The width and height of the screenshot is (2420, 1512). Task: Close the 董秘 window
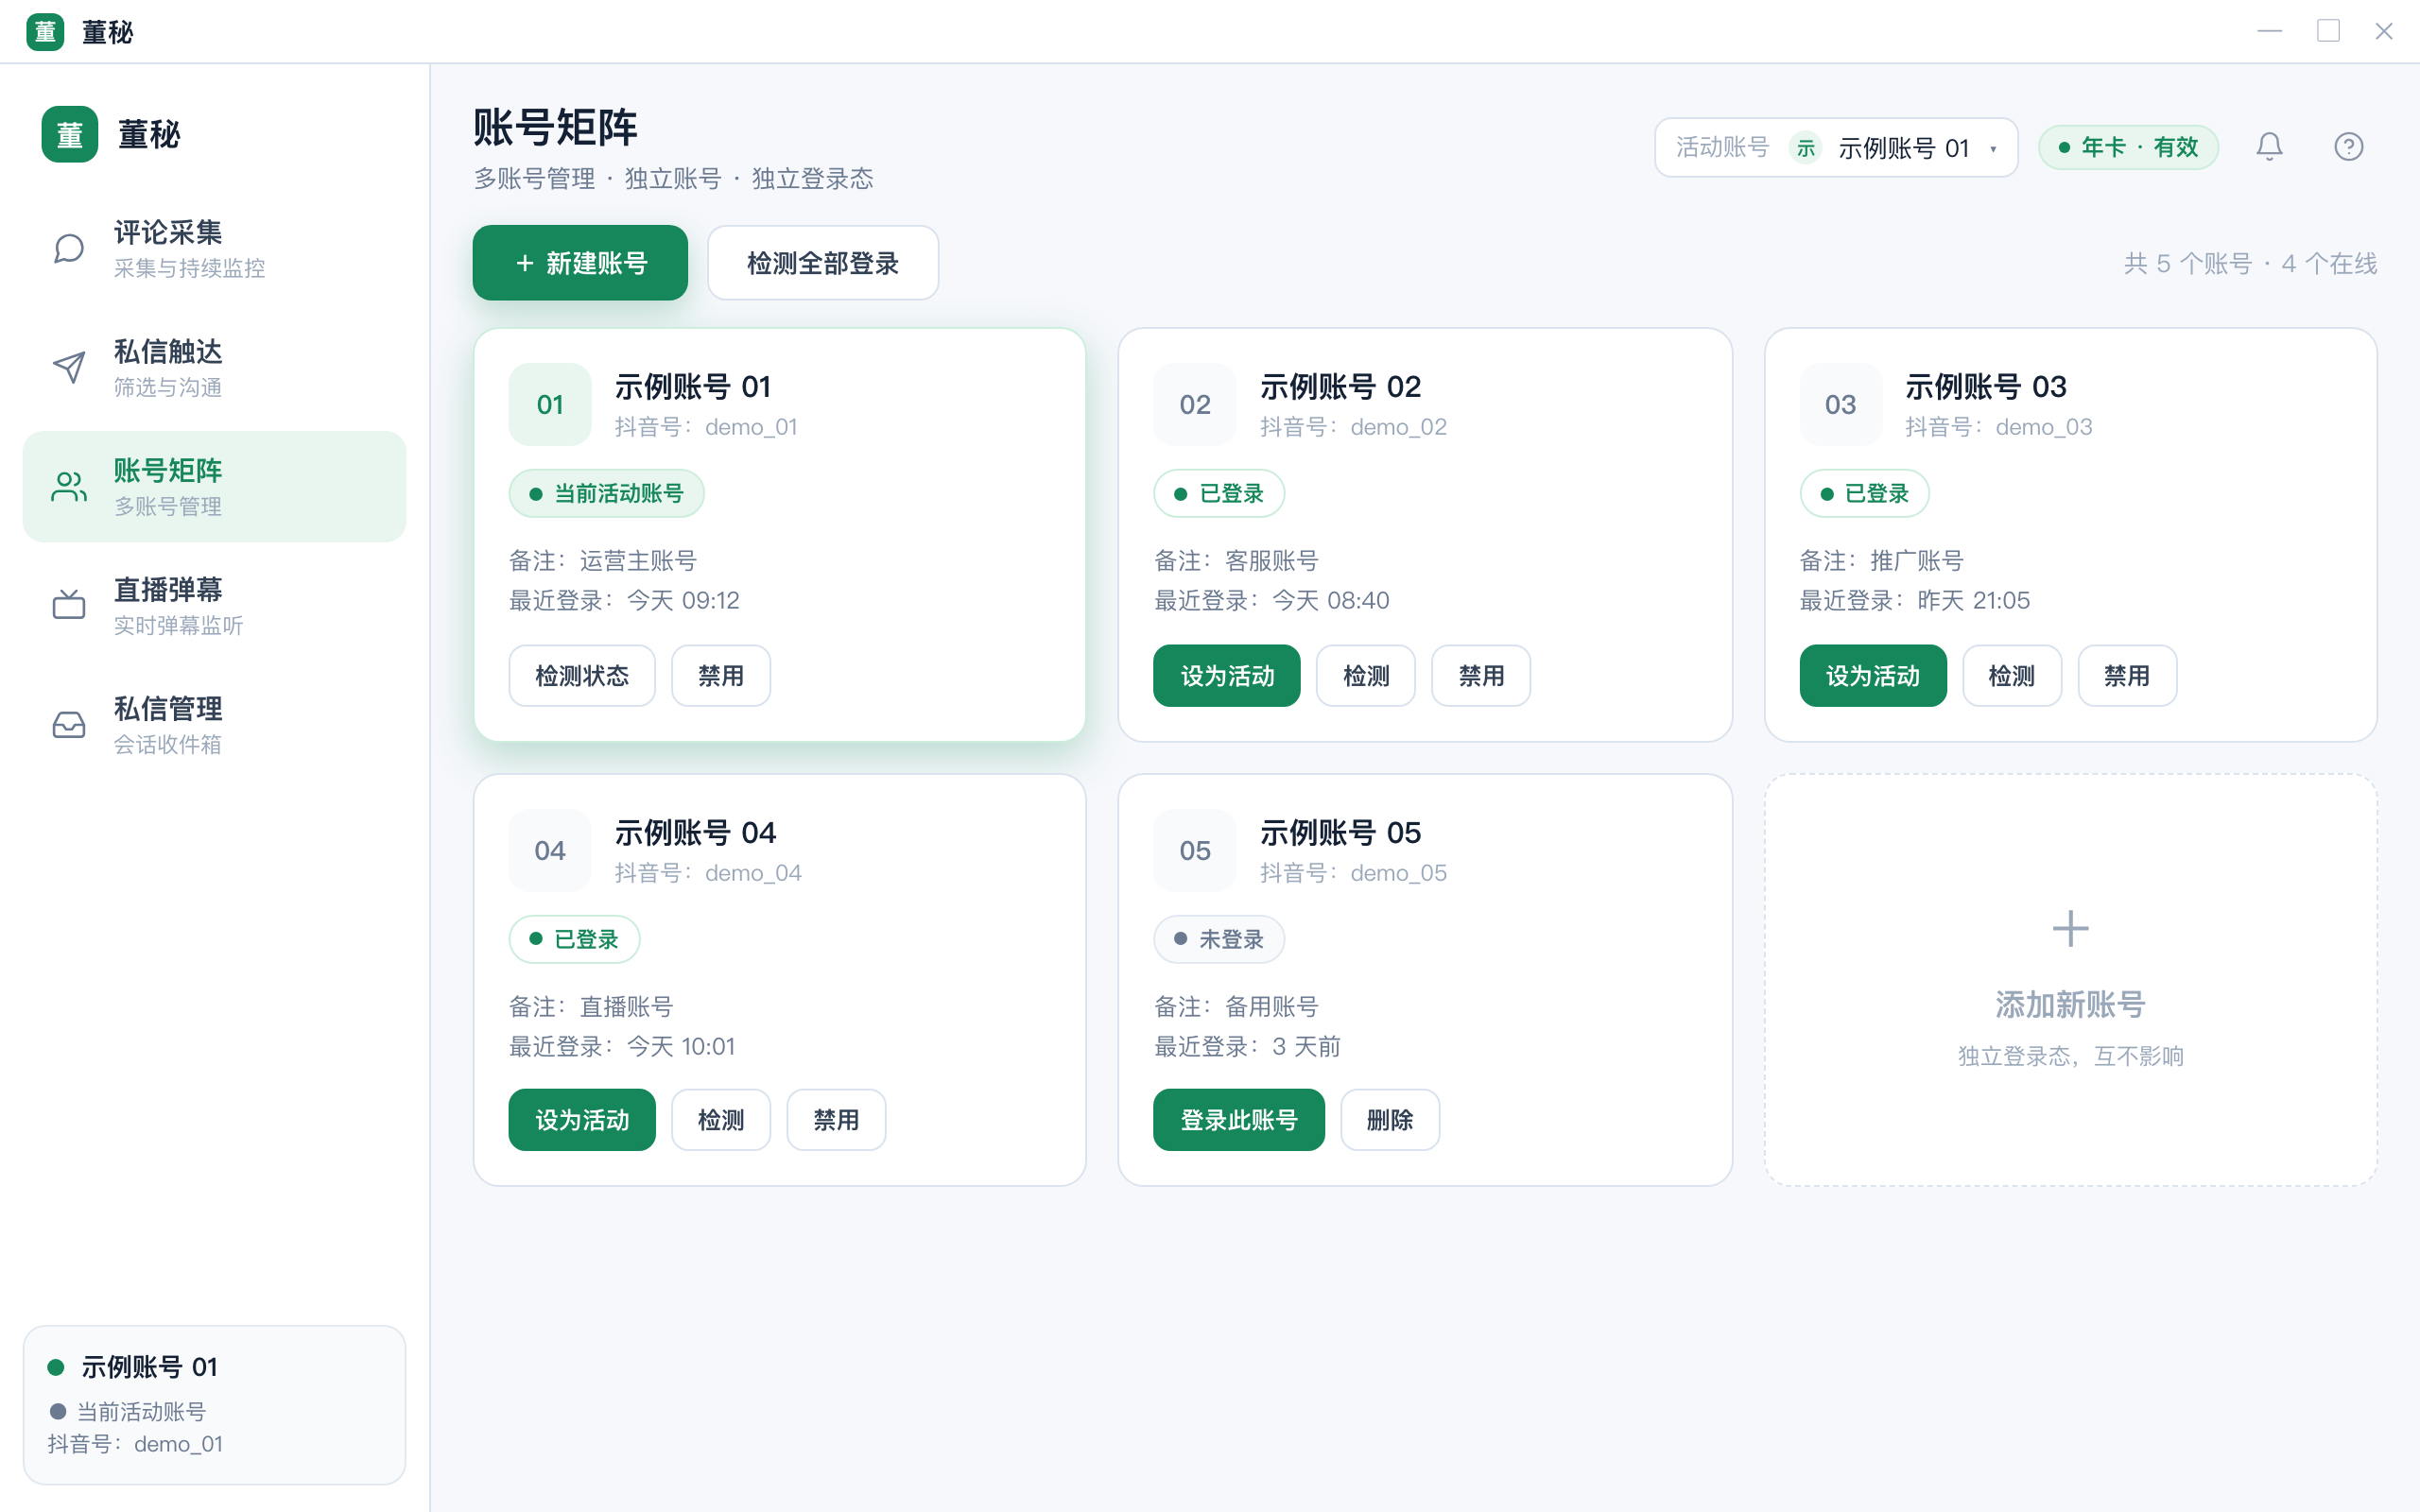(2384, 32)
